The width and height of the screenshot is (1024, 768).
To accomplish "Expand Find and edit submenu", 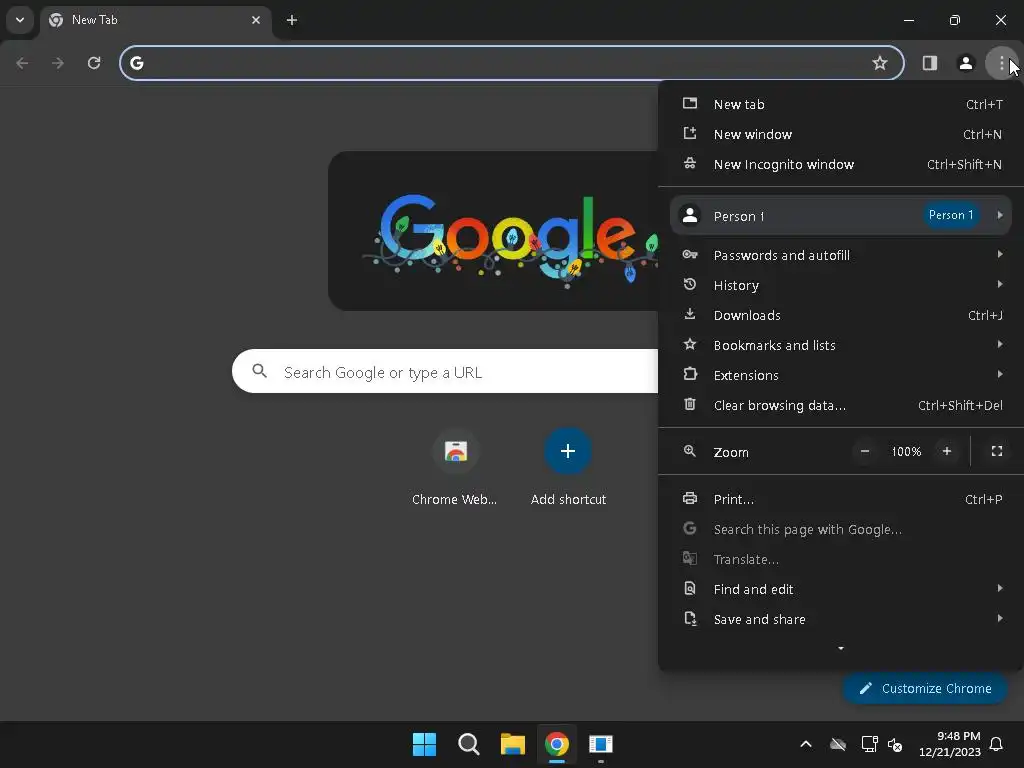I will (840, 589).
